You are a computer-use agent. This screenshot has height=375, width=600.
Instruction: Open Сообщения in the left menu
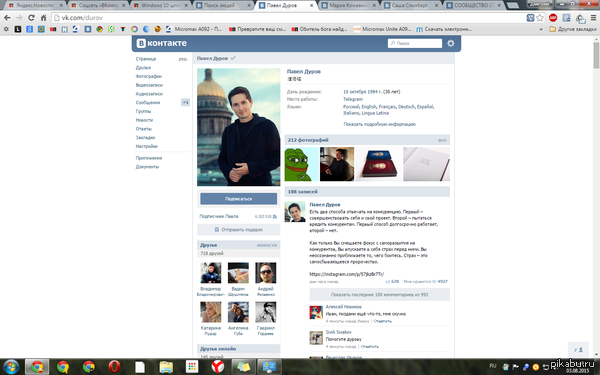coord(148,102)
